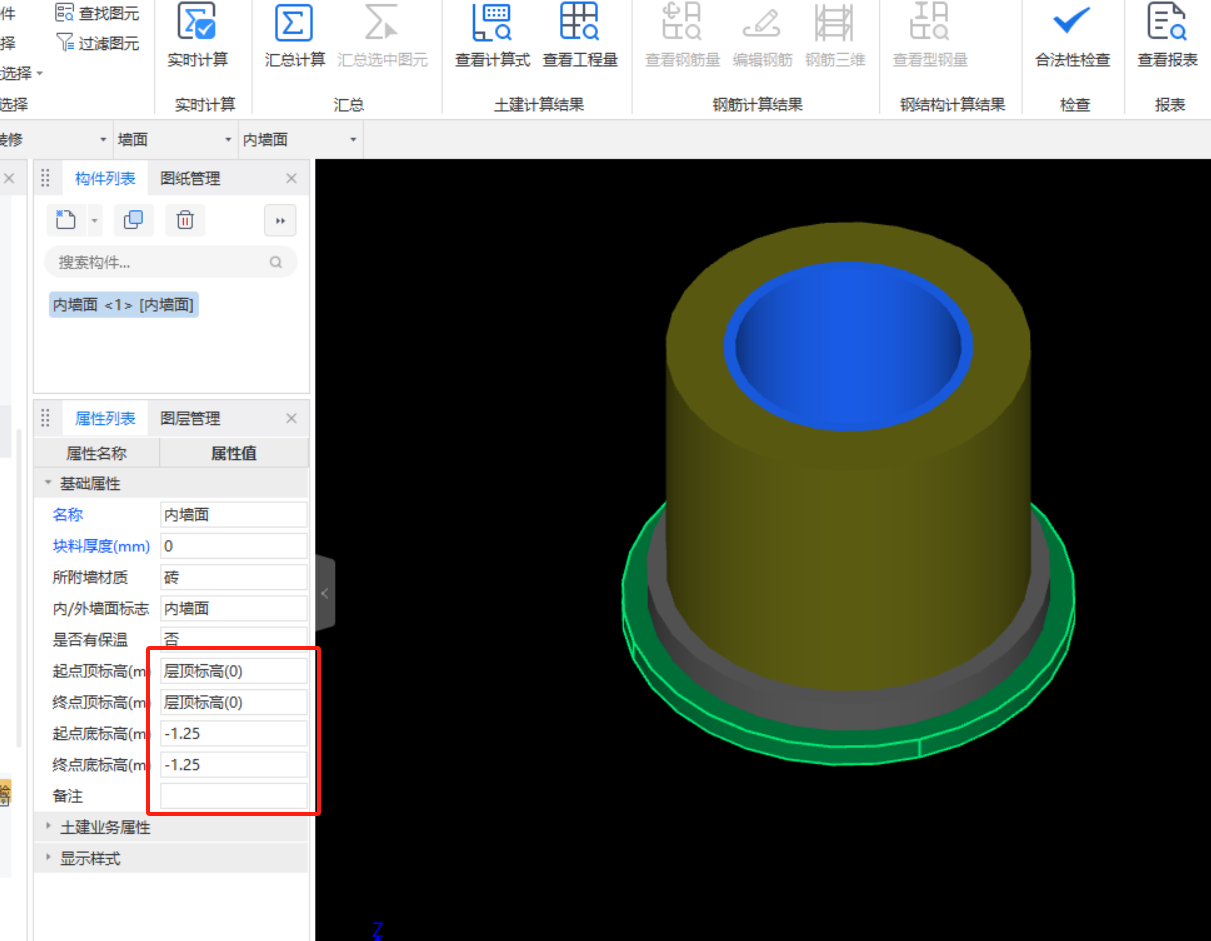
Task: Edit 块料厚度 value 0
Action: [x=234, y=546]
